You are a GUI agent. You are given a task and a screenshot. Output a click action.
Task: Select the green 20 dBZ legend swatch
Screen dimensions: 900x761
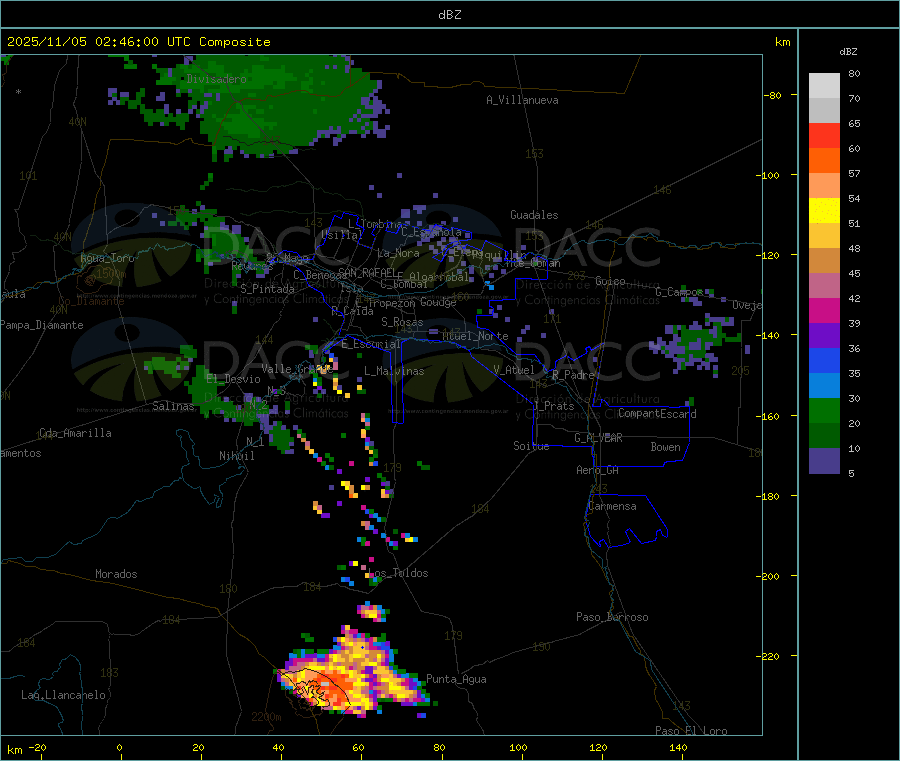tap(824, 410)
